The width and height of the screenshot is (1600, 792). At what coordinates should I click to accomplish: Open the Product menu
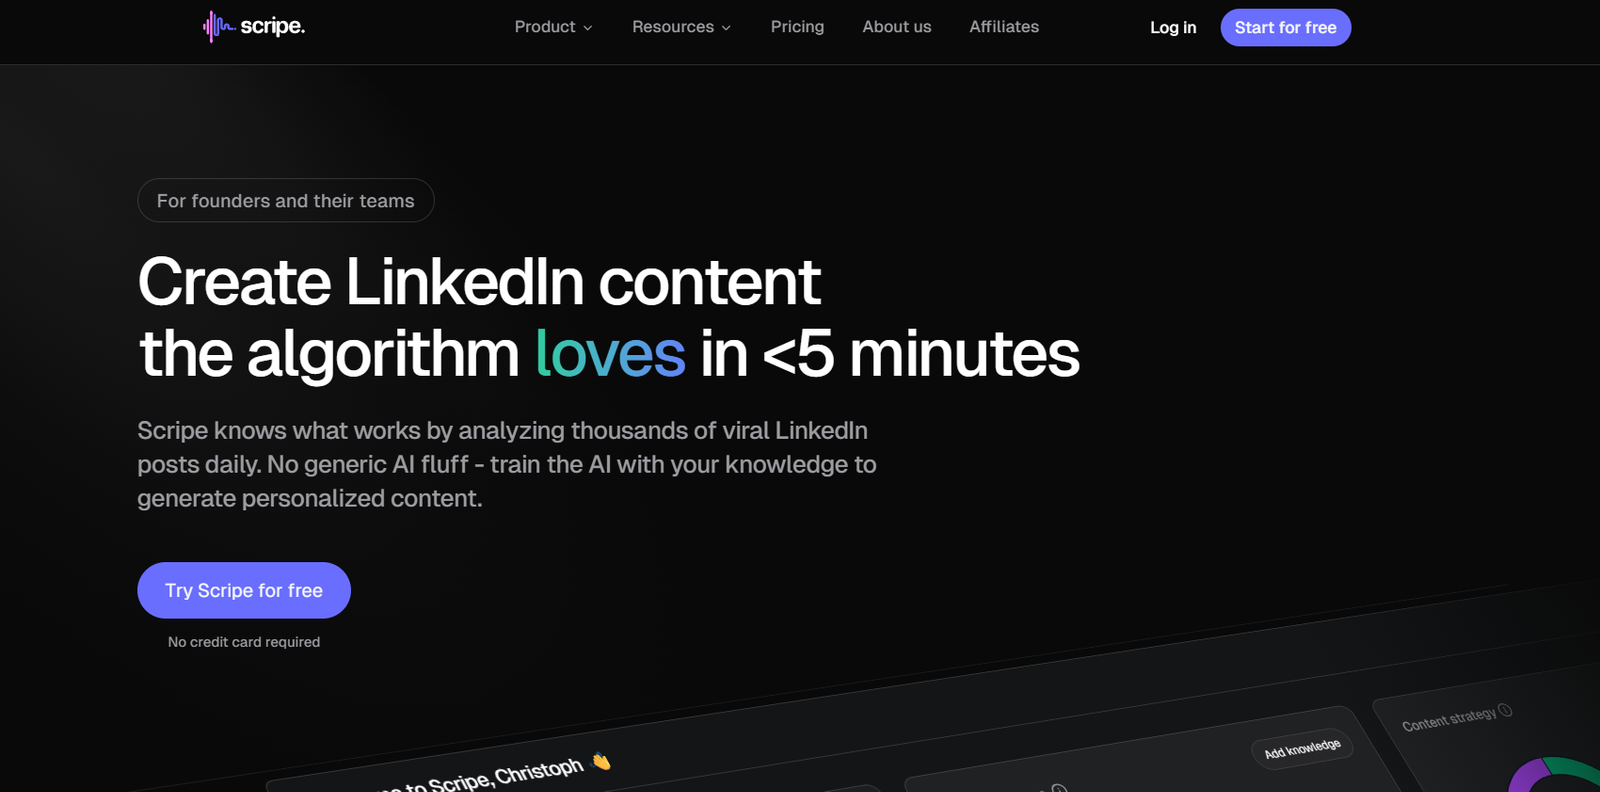[545, 27]
